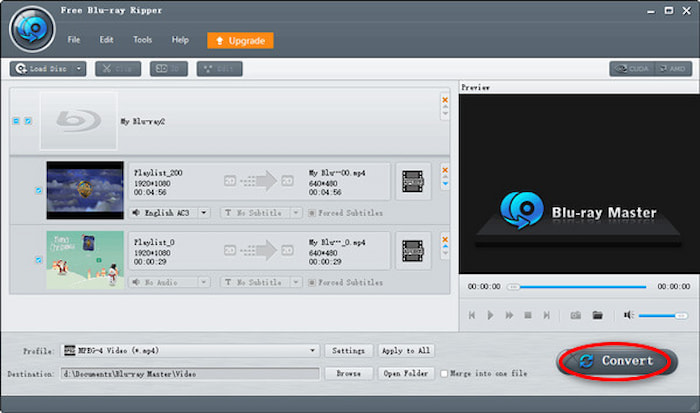Click Playlist_0 output name My Blu~~_0.mp4
Viewport: 700px width, 413px height.
(x=337, y=243)
